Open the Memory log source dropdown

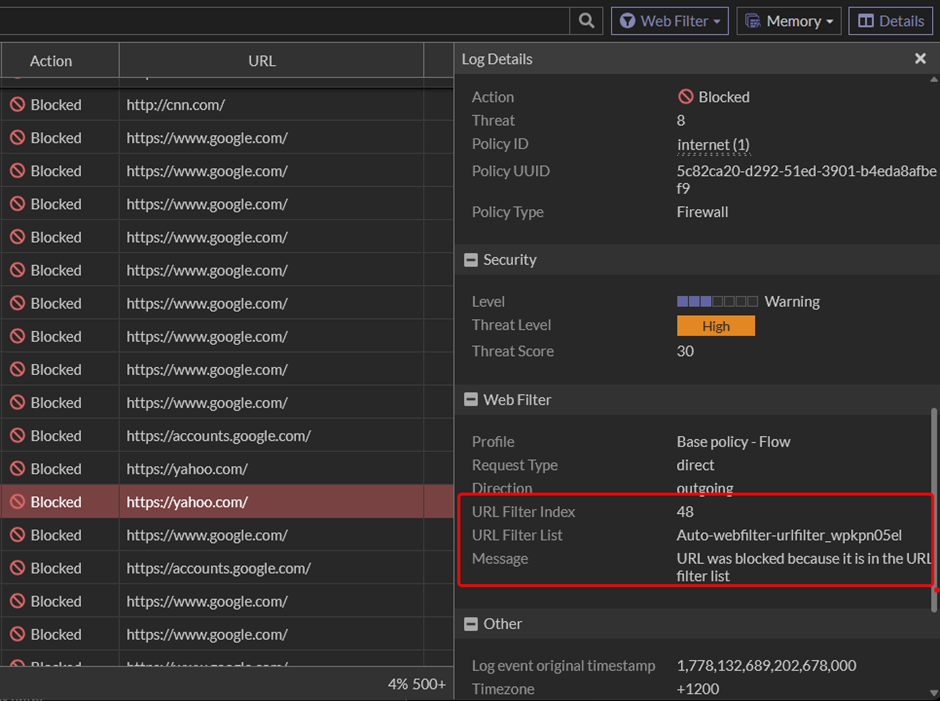789,21
